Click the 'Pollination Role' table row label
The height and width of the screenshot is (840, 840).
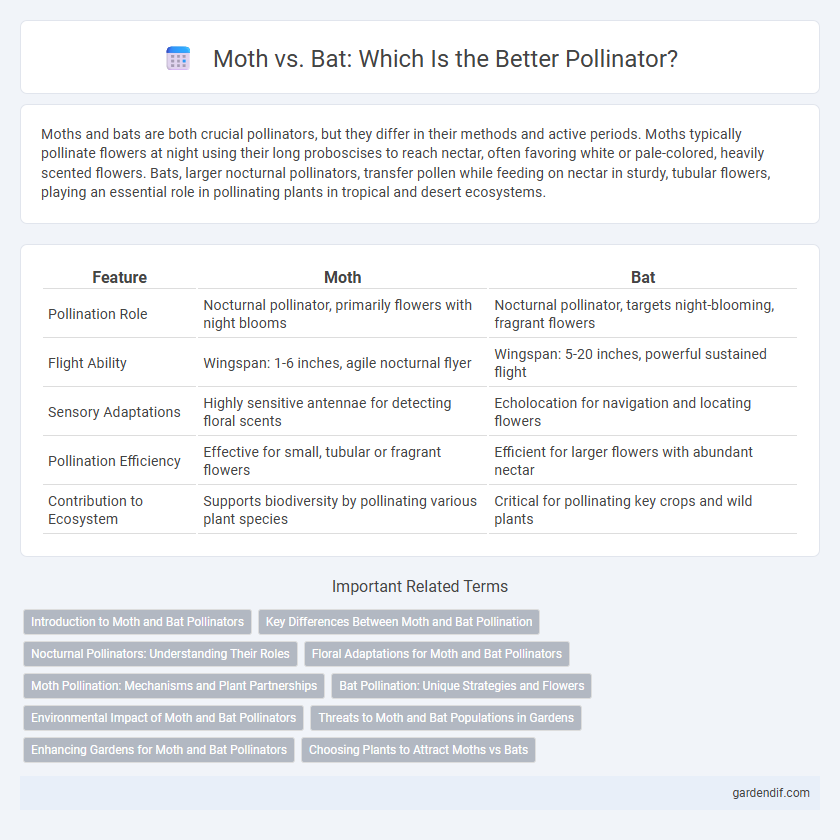pos(98,314)
